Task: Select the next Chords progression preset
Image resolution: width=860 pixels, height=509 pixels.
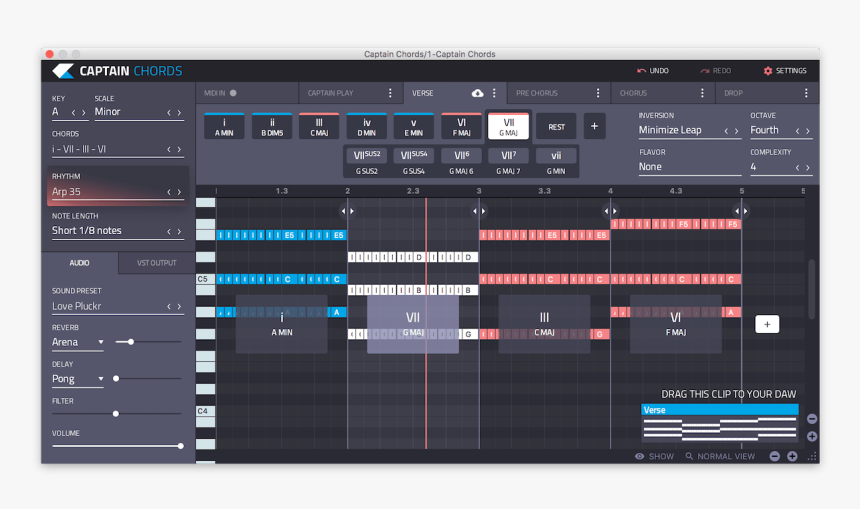Action: click(179, 149)
